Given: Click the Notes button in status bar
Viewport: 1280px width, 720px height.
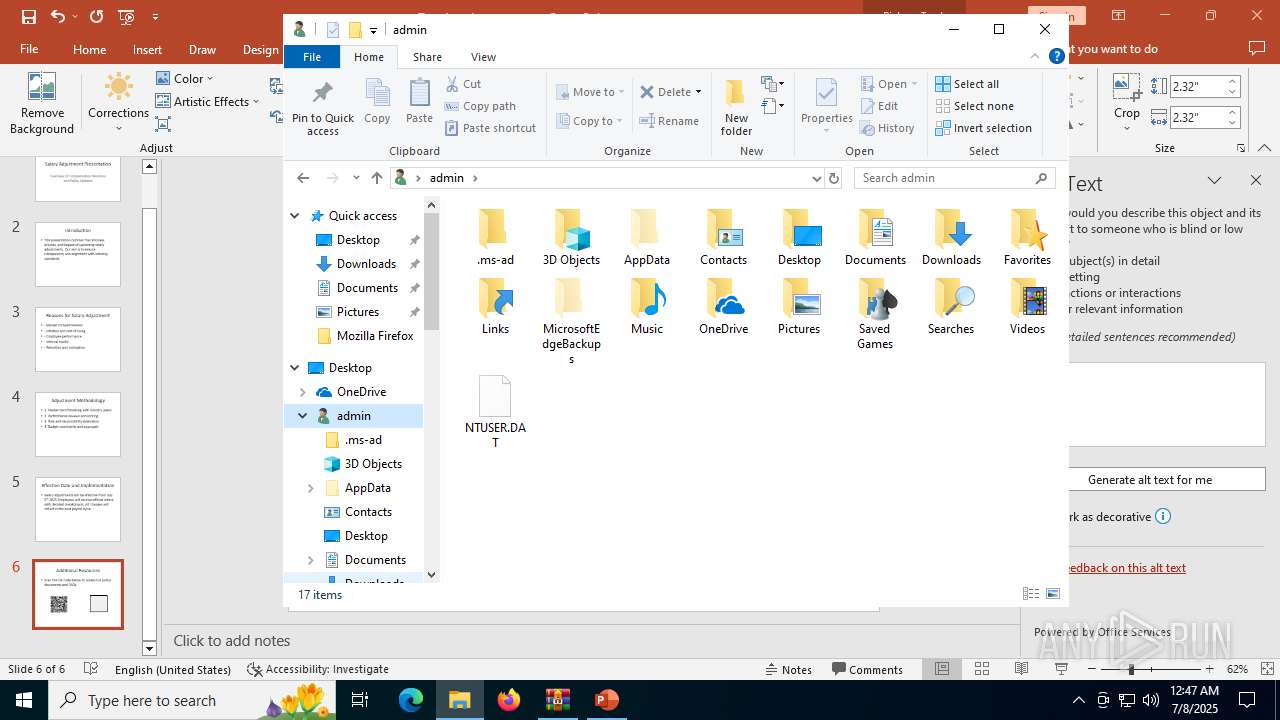Looking at the screenshot, I should 787,669.
